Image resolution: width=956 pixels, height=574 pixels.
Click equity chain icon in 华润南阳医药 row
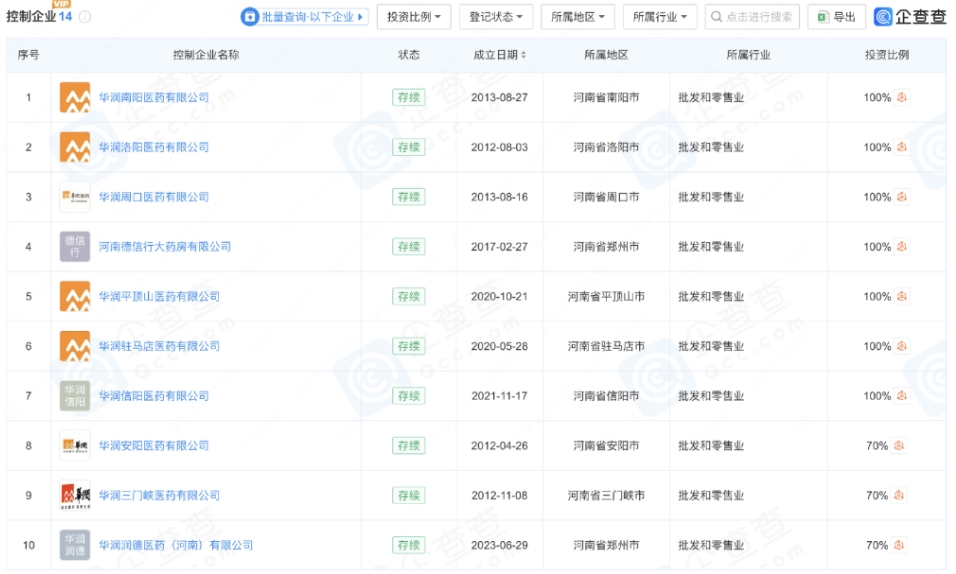coord(902,97)
